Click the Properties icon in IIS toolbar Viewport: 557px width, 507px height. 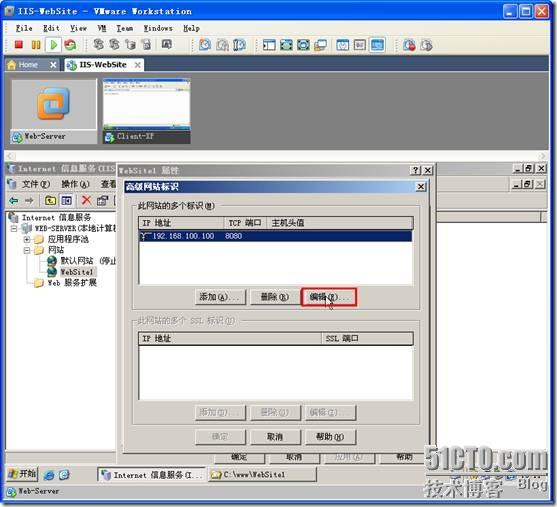[x=102, y=200]
